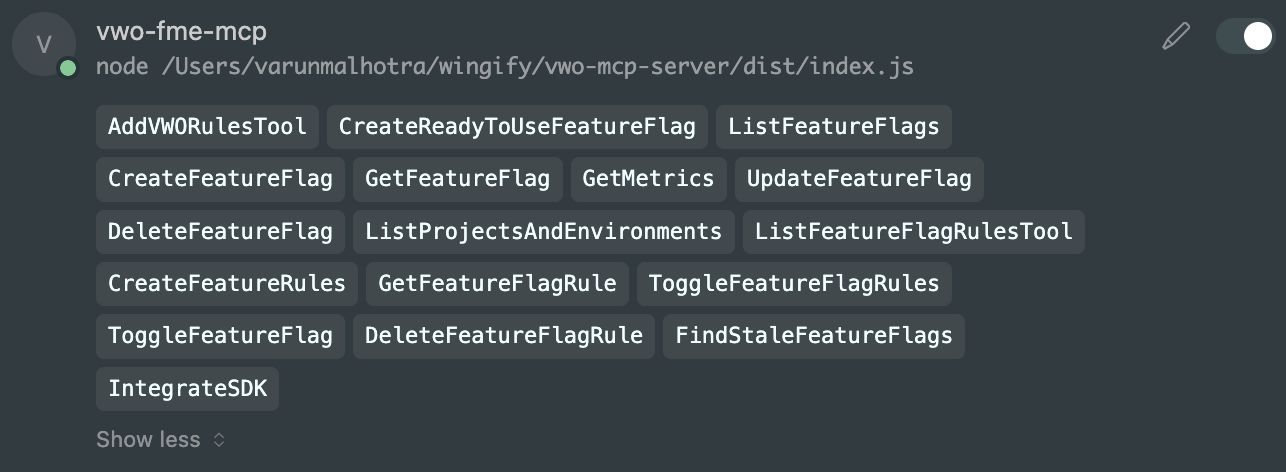Open the ListProjectsAndEnvironments tool chip
The height and width of the screenshot is (472, 1286).
click(544, 231)
